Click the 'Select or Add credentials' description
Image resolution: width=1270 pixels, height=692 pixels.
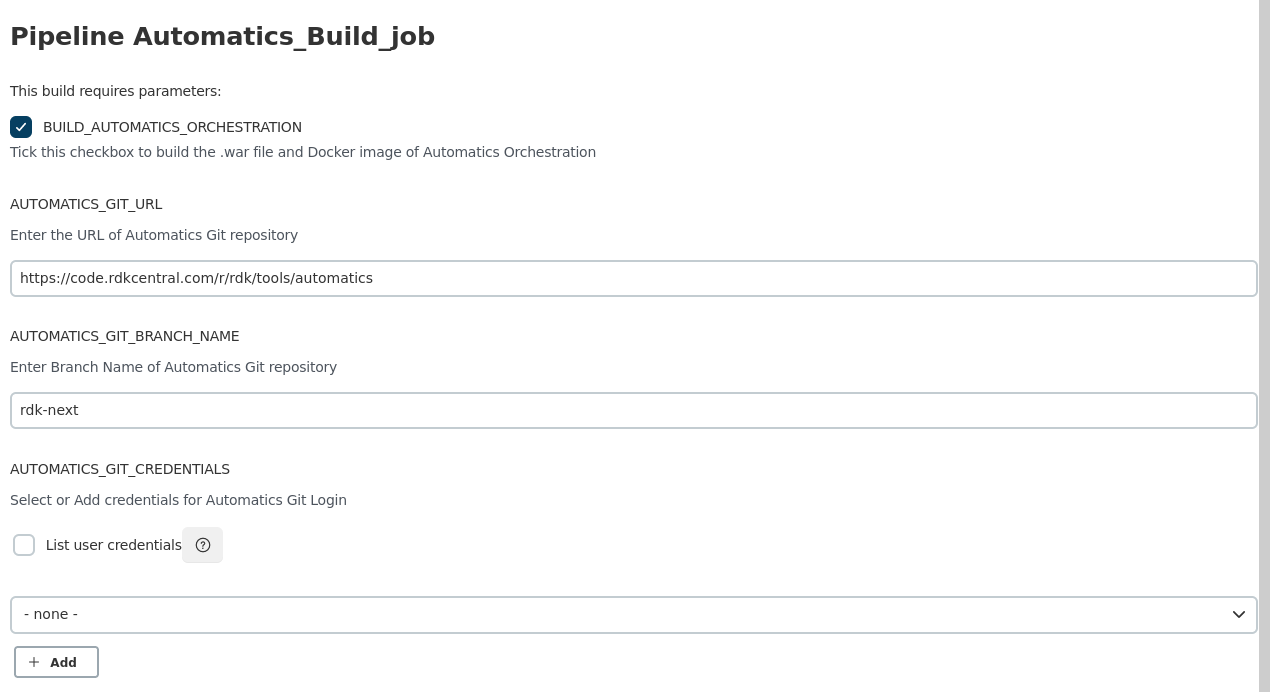[x=178, y=500]
